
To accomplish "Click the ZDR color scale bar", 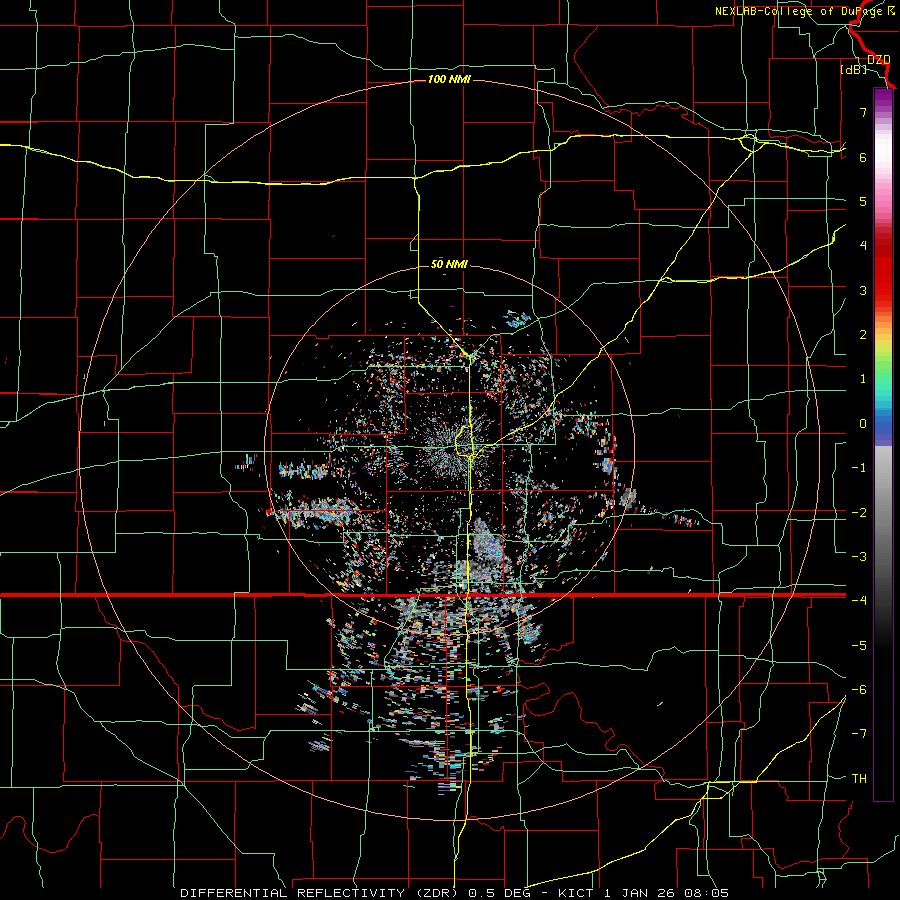I will 883,444.
